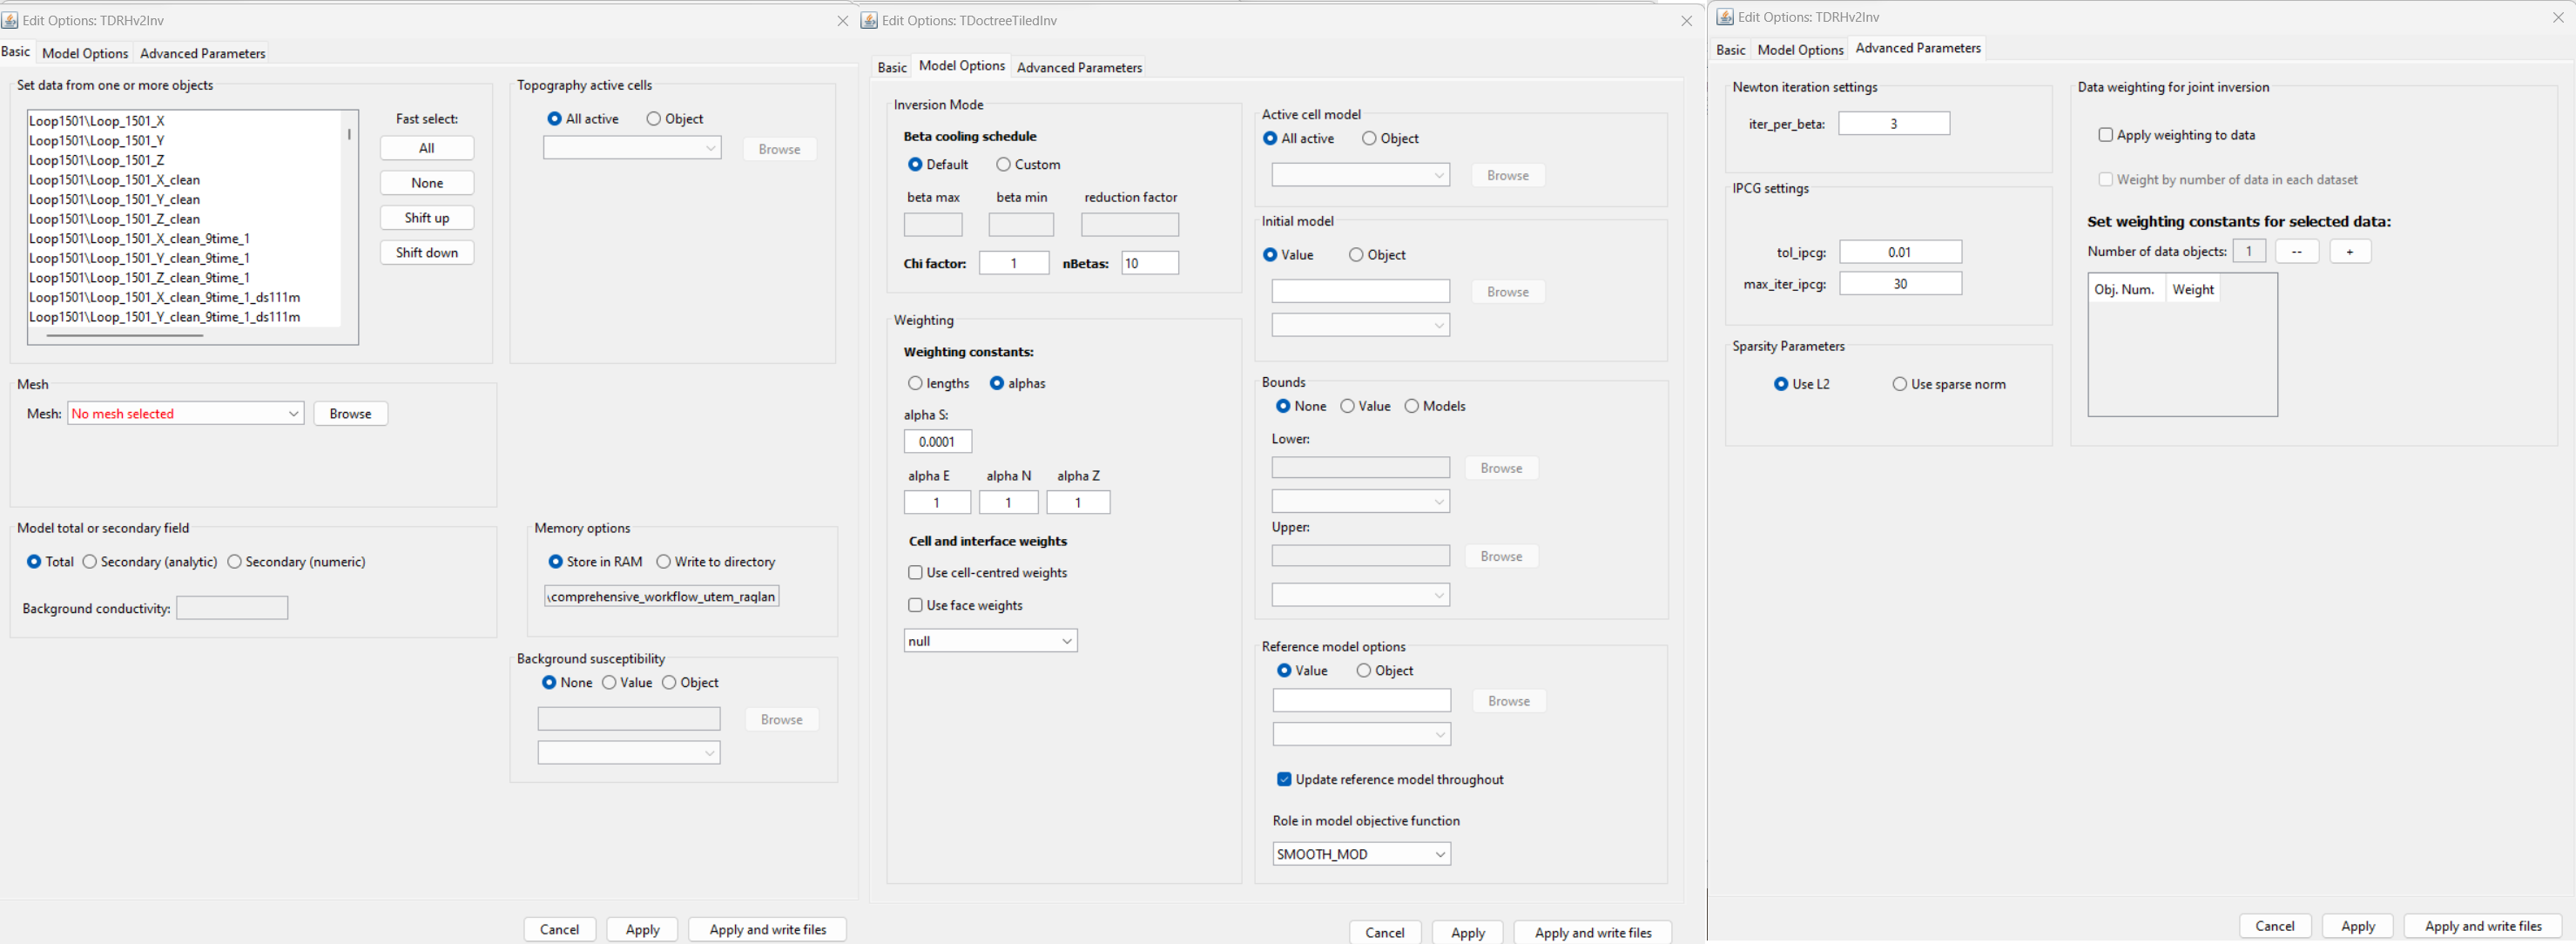
Task: Open the Reference model object dropdown
Action: coord(1362,735)
